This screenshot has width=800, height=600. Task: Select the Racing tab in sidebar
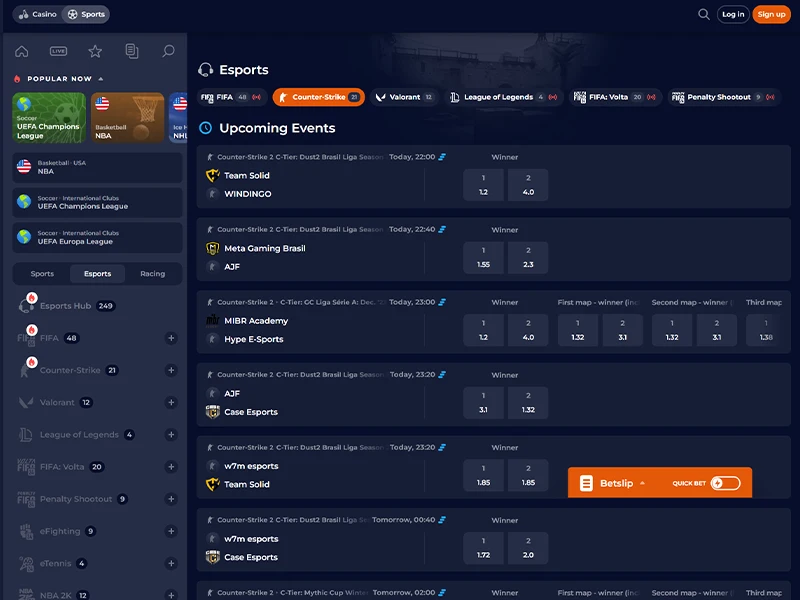tap(153, 273)
